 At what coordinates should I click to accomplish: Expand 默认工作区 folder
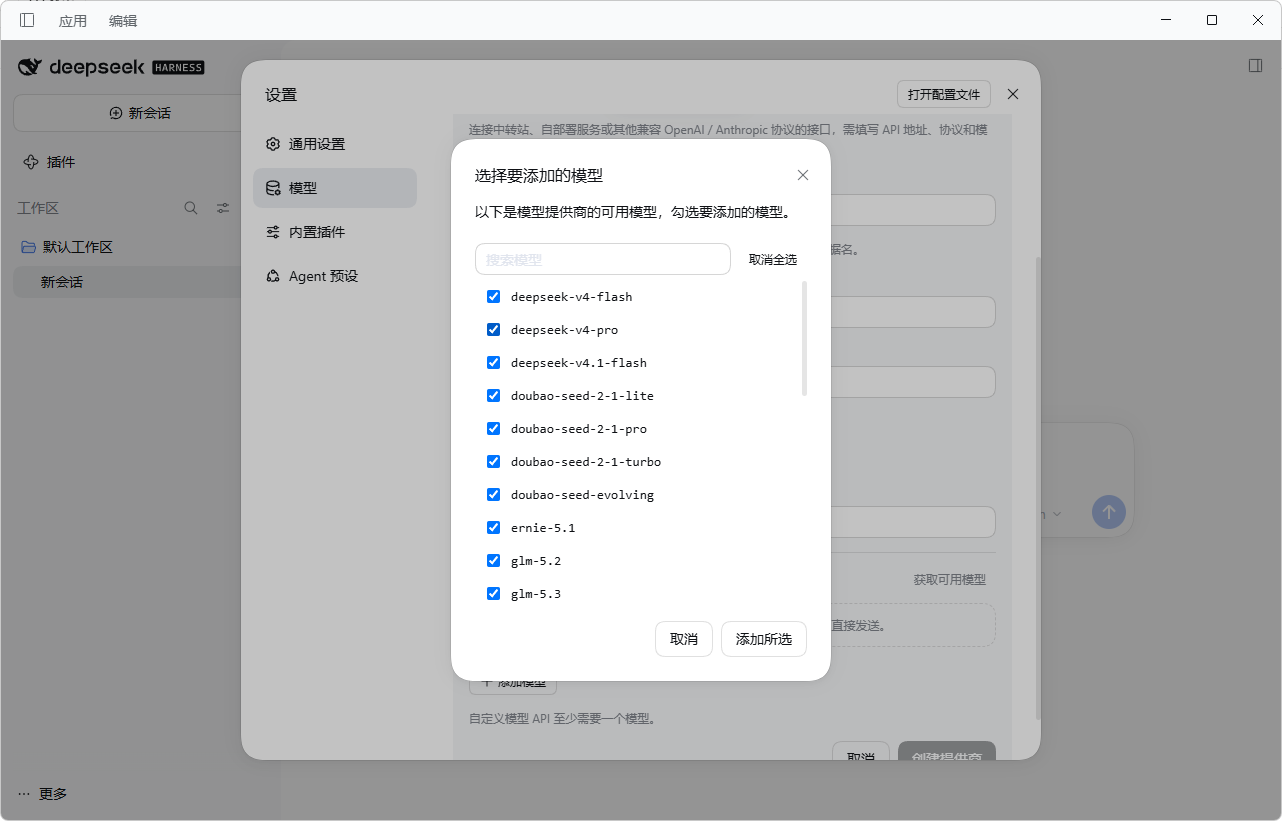pyautogui.click(x=77, y=247)
